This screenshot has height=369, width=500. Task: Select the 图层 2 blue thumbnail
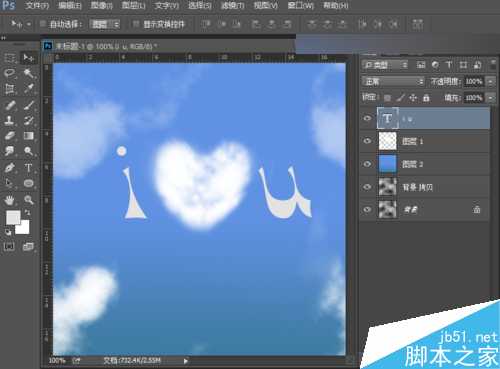pyautogui.click(x=387, y=164)
